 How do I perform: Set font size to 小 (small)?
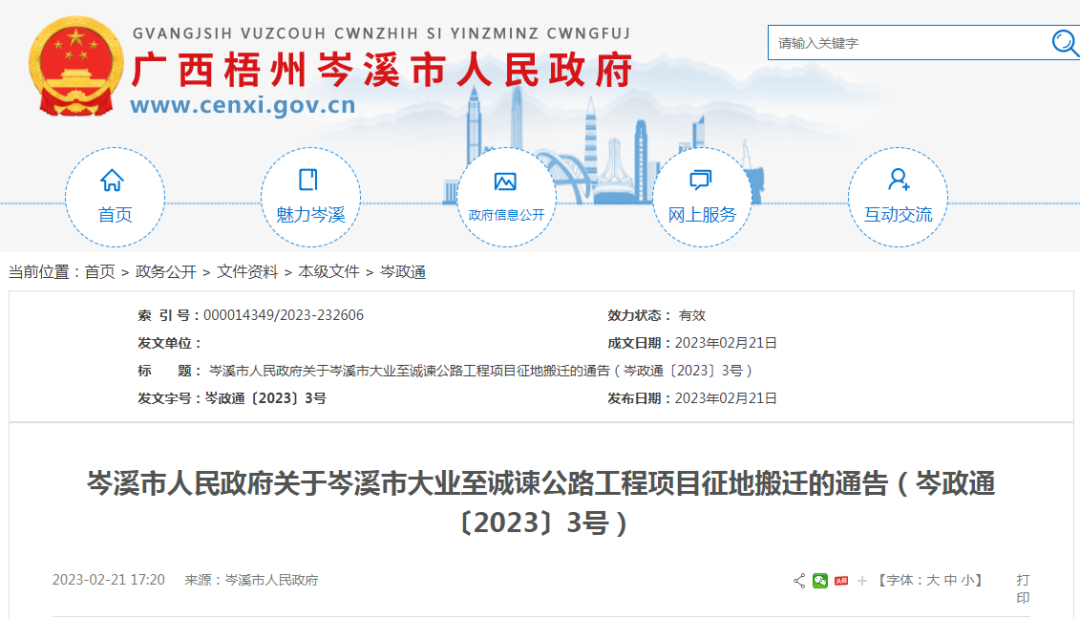point(967,580)
